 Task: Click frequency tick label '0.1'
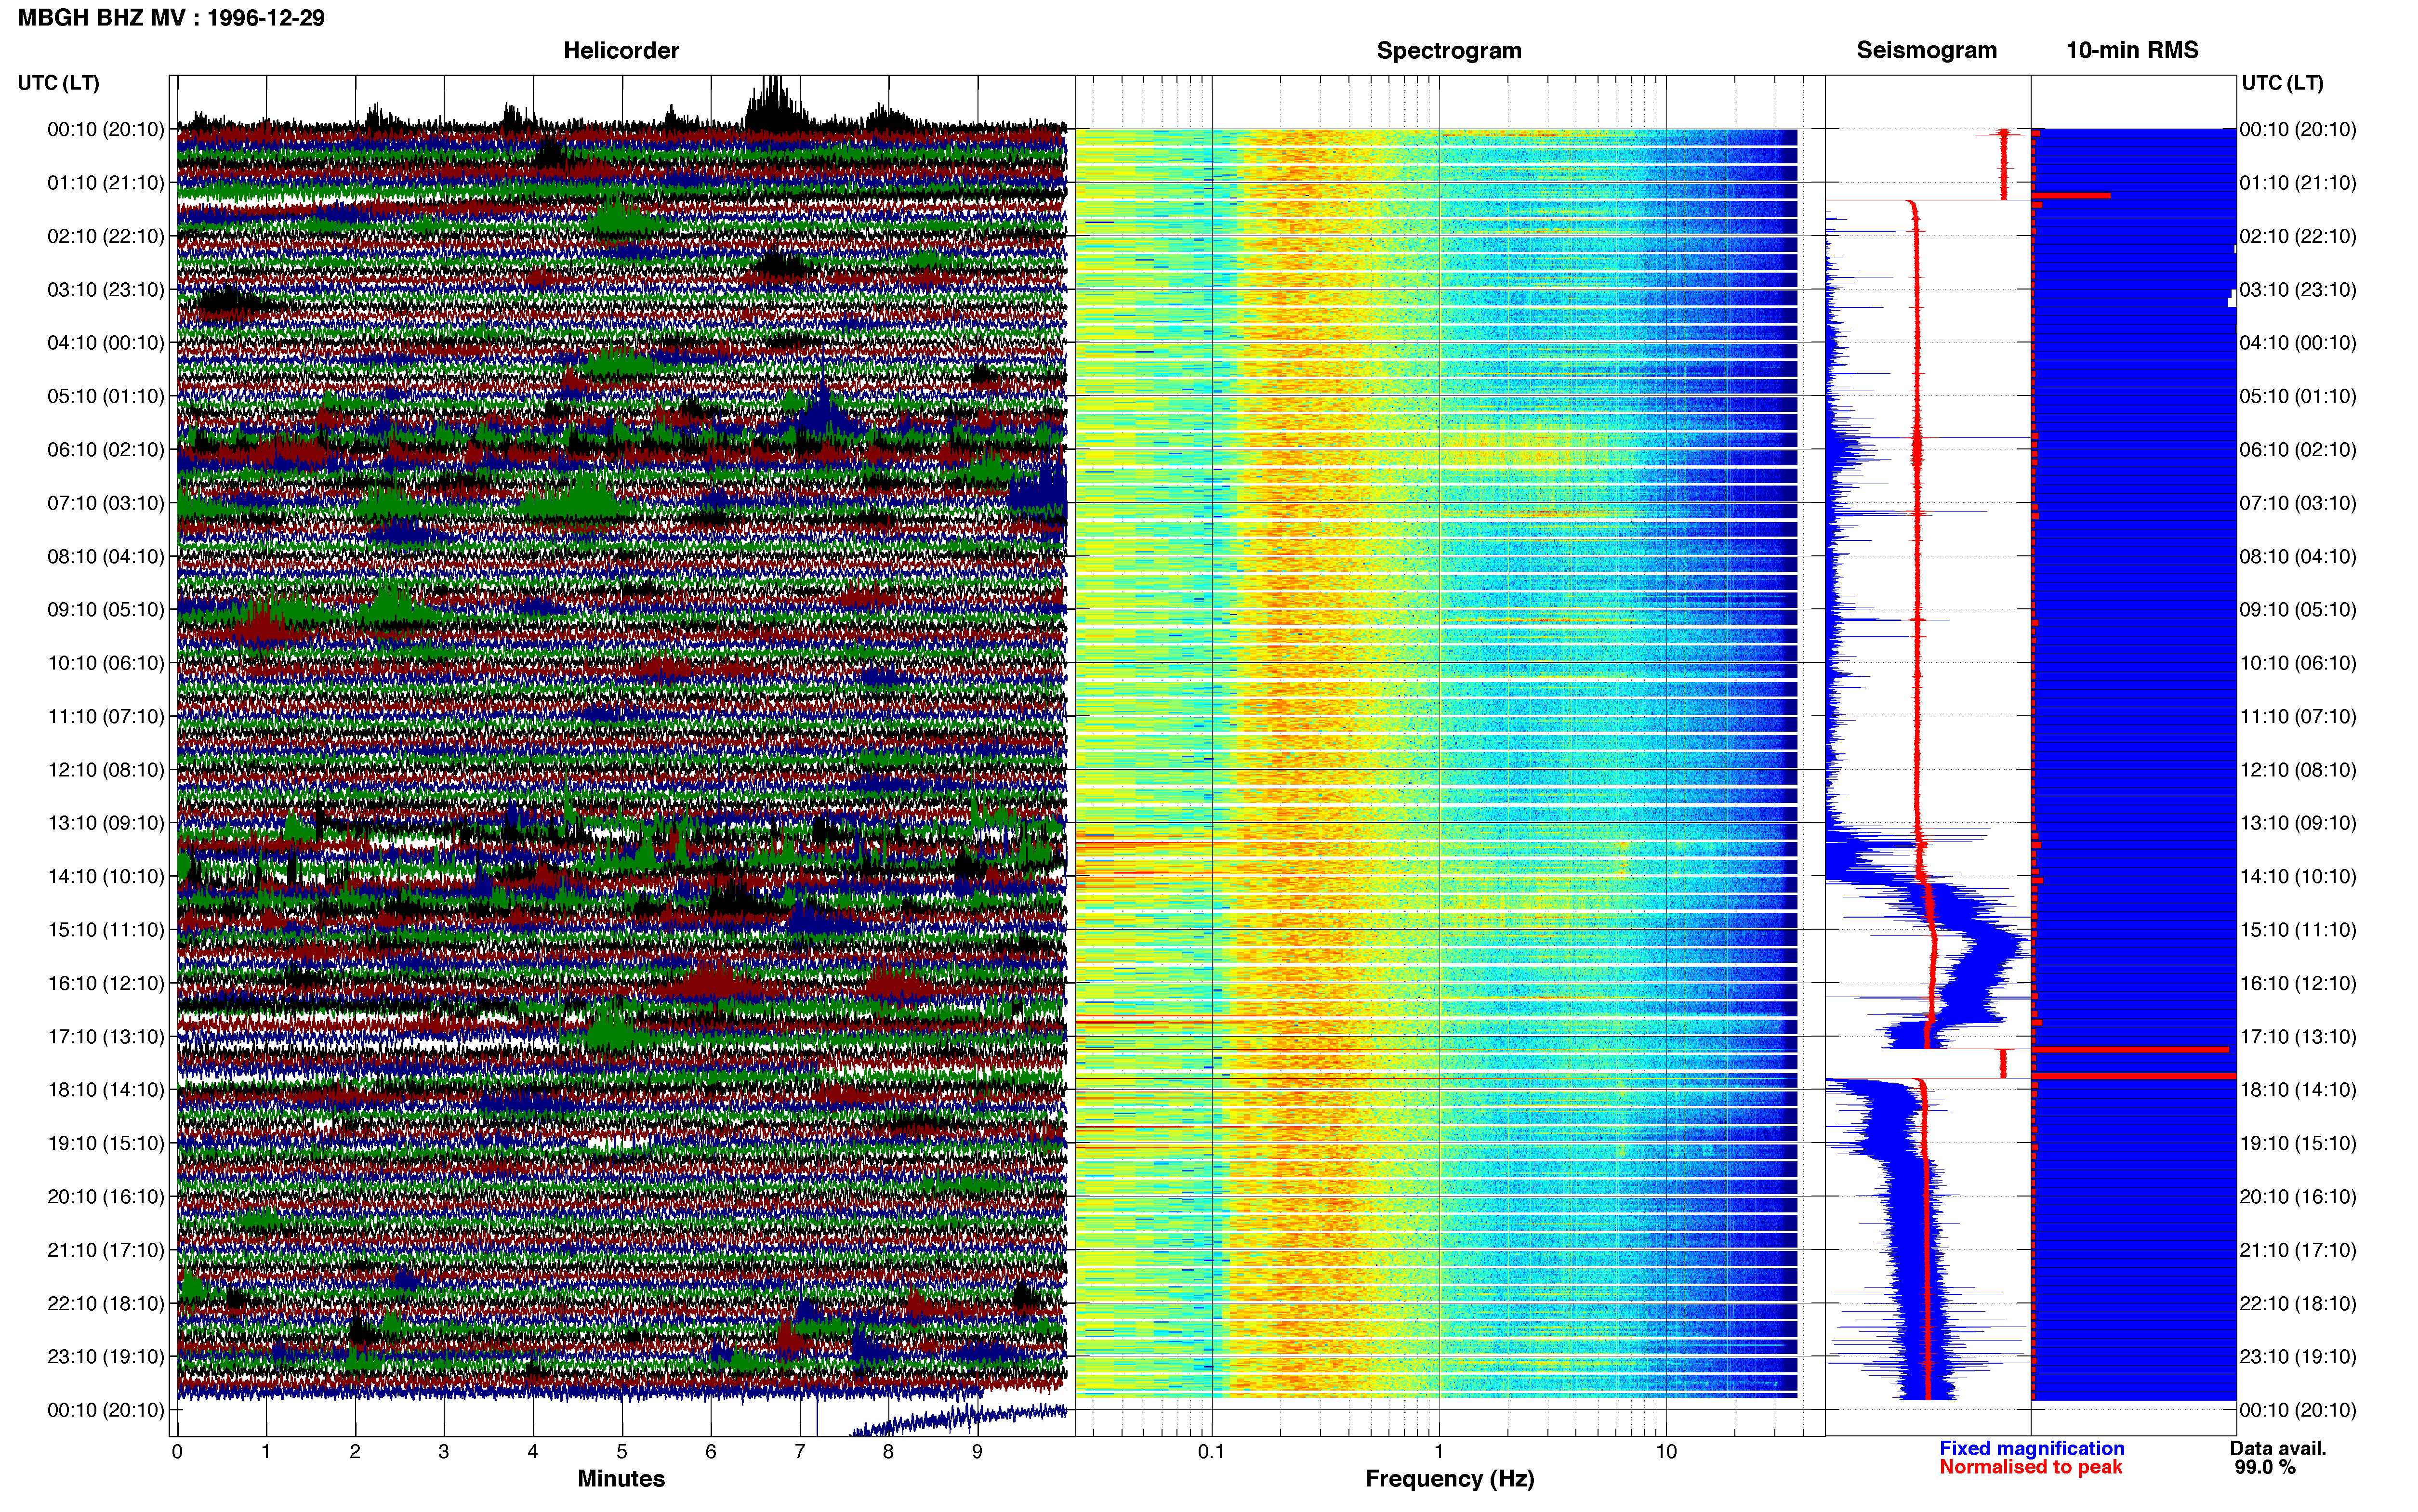tap(1211, 1452)
